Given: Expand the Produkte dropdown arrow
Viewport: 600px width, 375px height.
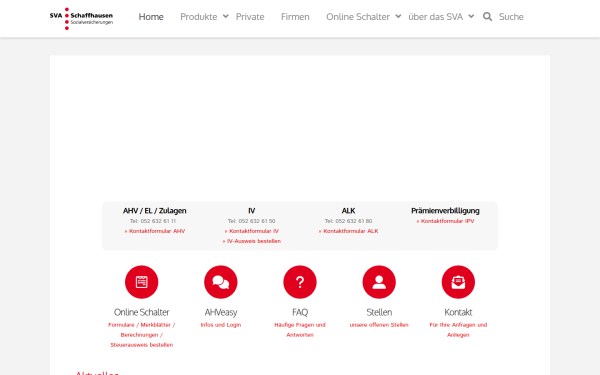Looking at the screenshot, I should pyautogui.click(x=226, y=16).
